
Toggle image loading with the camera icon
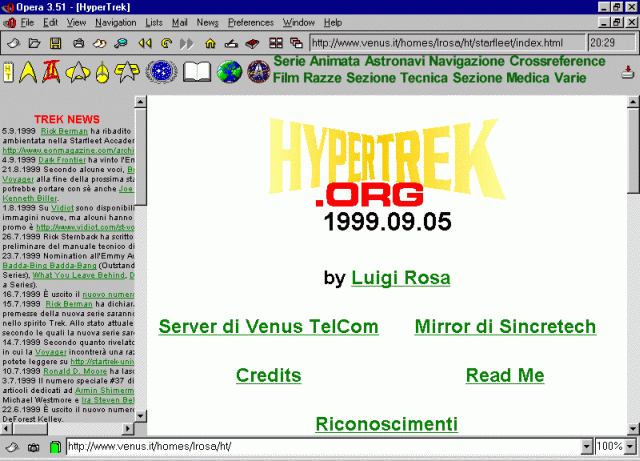click(x=33, y=447)
